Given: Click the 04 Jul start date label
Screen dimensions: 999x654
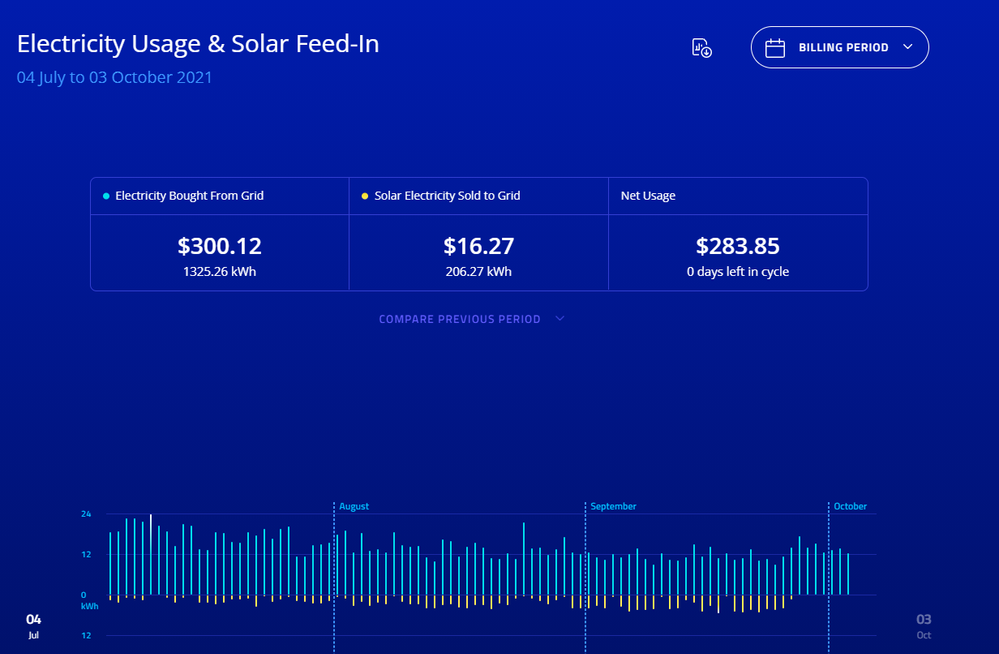Looking at the screenshot, I should point(33,625).
